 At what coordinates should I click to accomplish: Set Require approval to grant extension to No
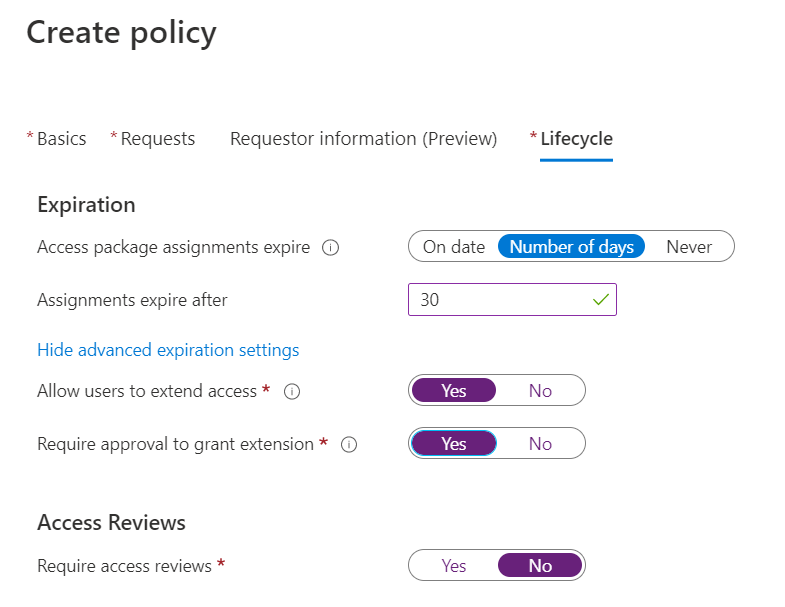[x=540, y=444]
